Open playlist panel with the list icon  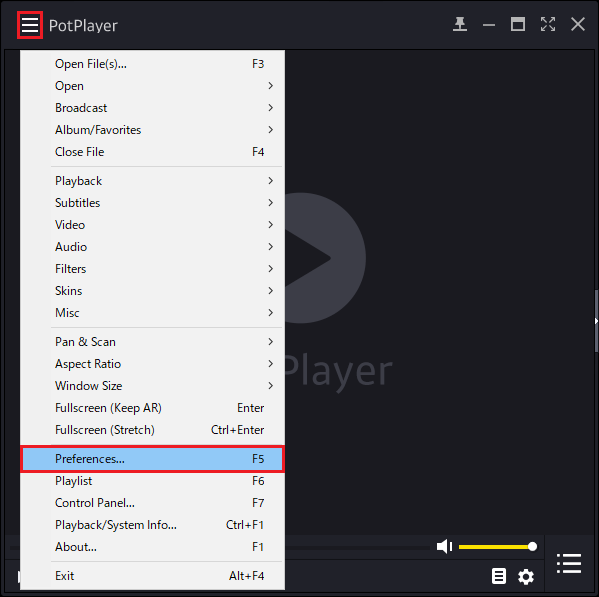click(569, 563)
